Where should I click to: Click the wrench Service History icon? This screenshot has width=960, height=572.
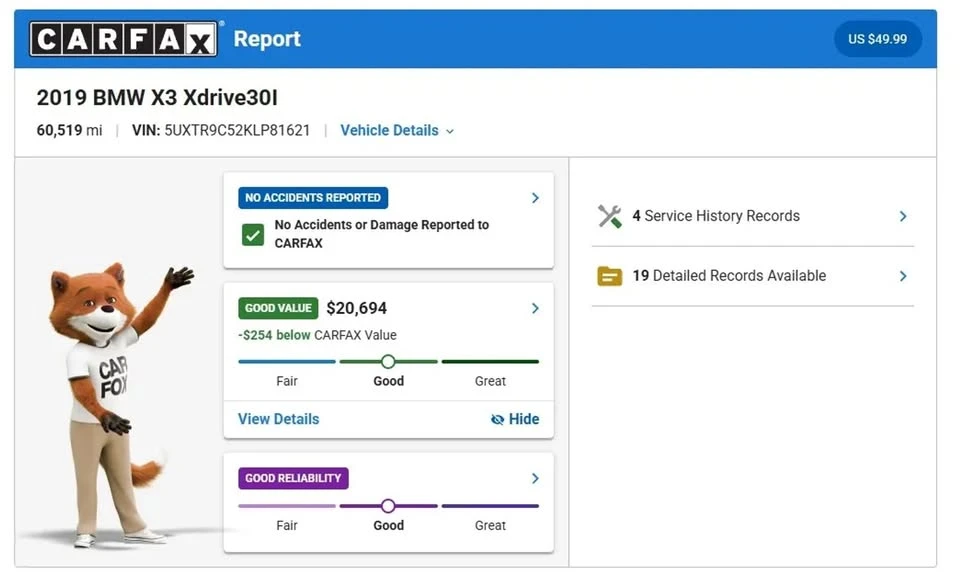click(609, 216)
